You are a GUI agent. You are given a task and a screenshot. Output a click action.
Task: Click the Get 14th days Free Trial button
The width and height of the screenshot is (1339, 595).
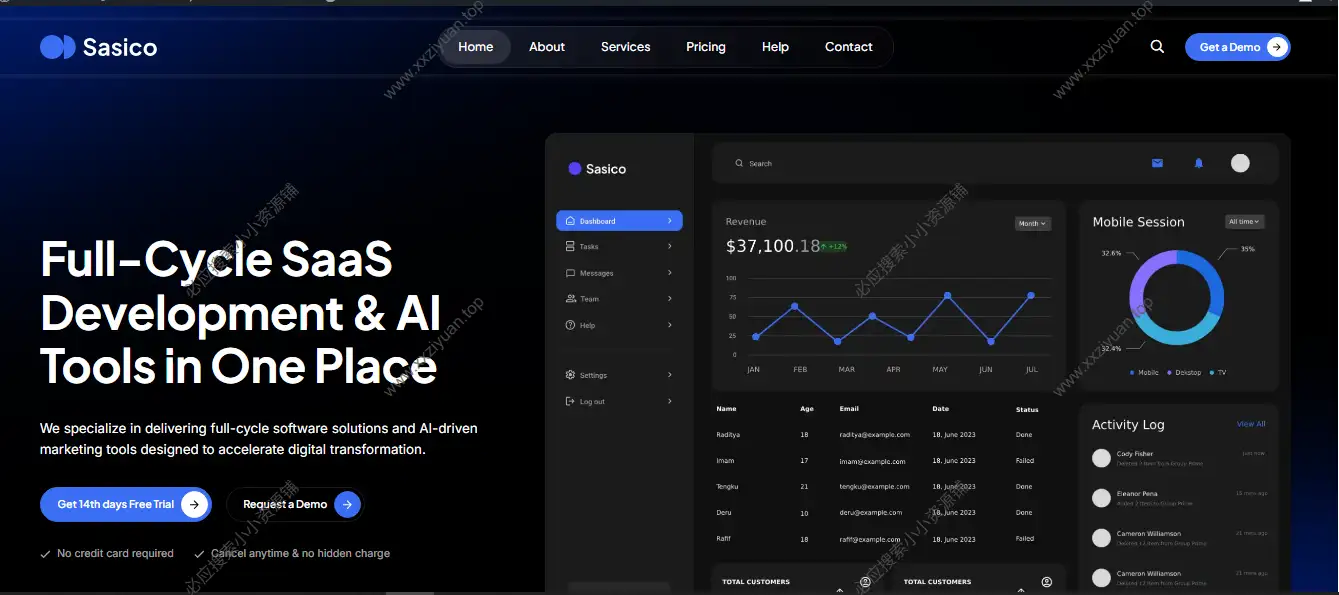(125, 504)
